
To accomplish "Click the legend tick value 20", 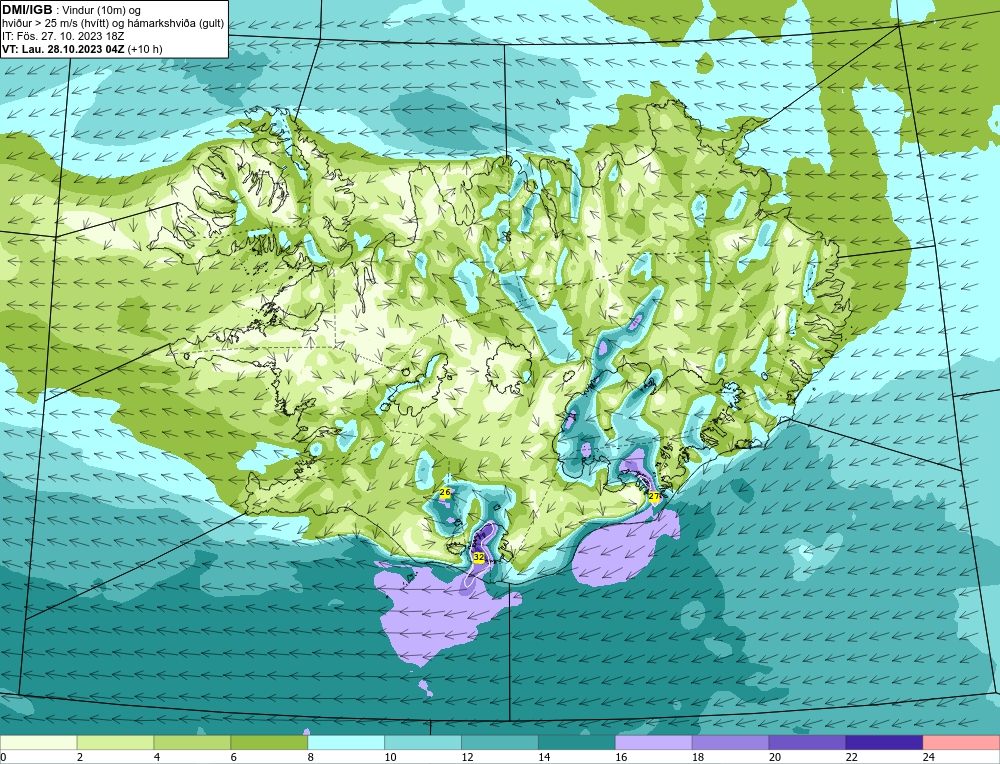I will point(775,757).
